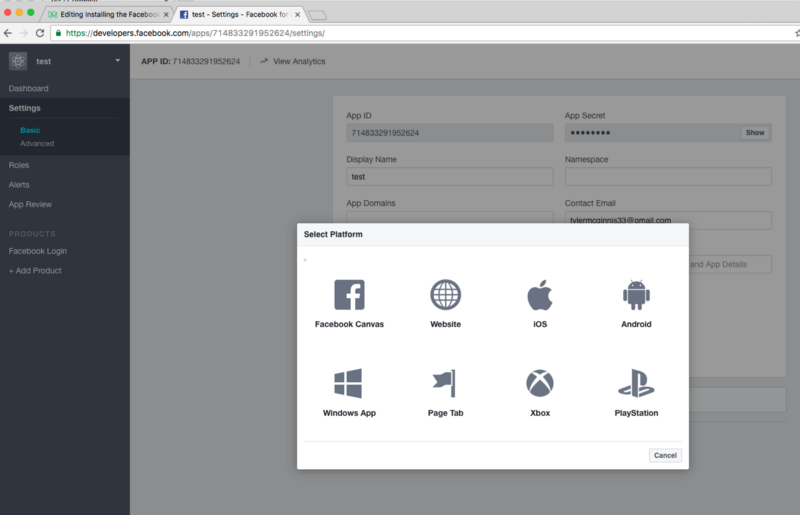Viewport: 800px width, 515px height.
Task: Switch to test - Settings Facebook tab
Action: 240,14
